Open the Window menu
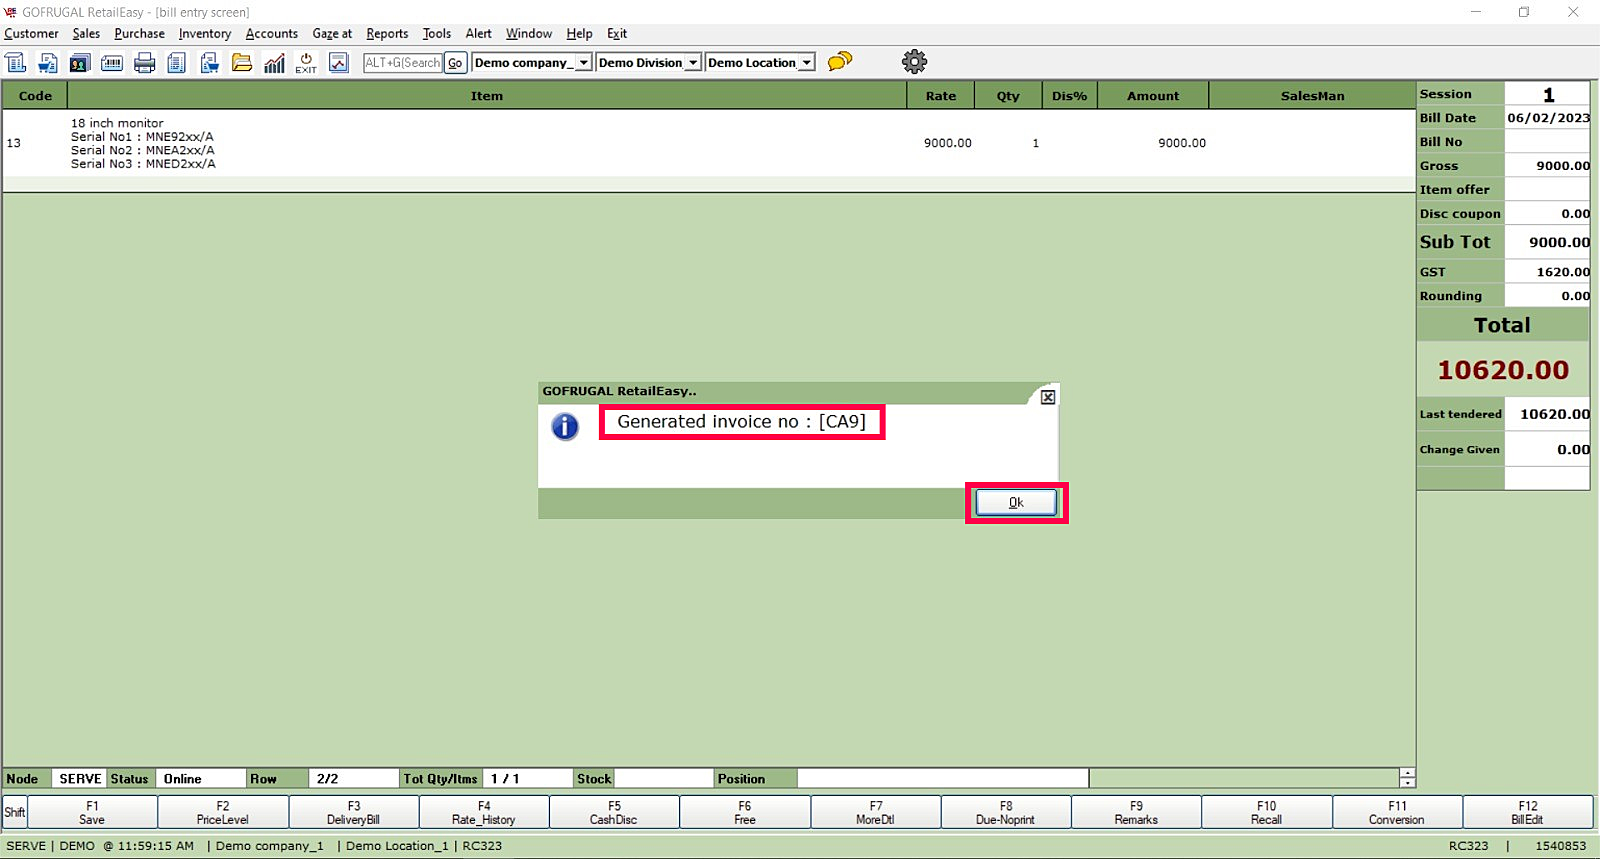Image resolution: width=1600 pixels, height=859 pixels. tap(529, 34)
